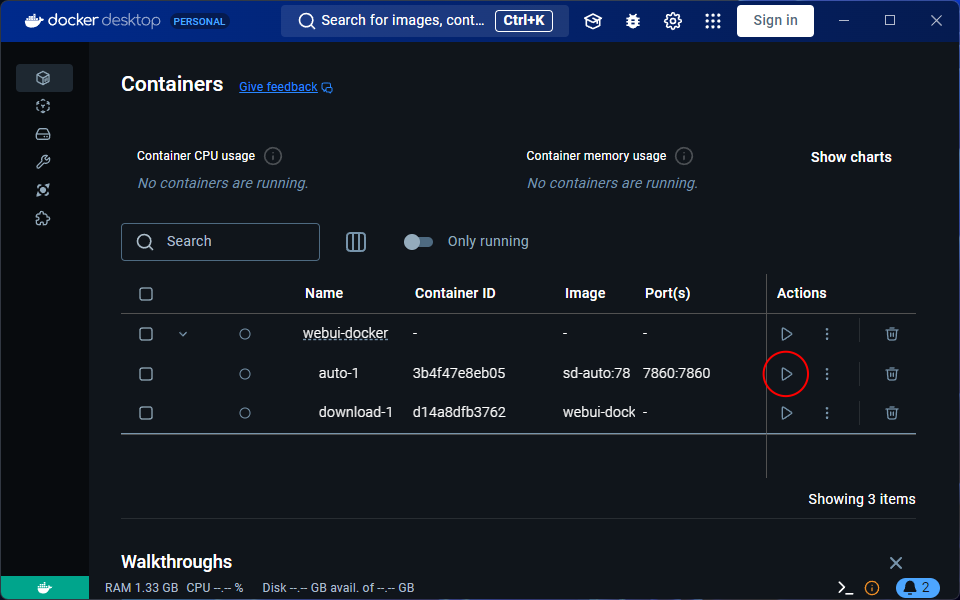The width and height of the screenshot is (960, 600).
Task: Check the download-1 row checkbox
Action: (146, 413)
